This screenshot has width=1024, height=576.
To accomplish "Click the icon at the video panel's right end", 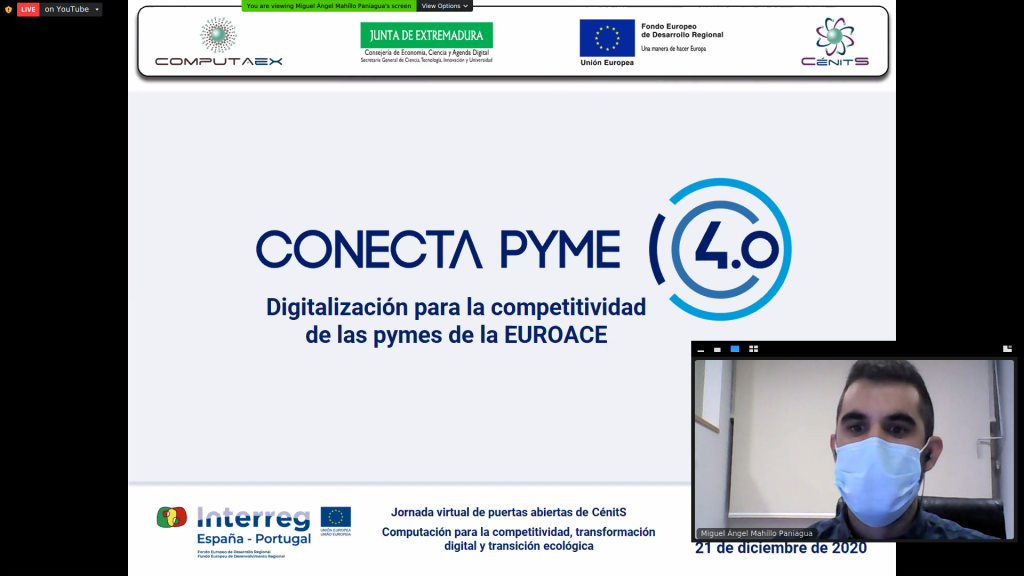I will (1007, 349).
